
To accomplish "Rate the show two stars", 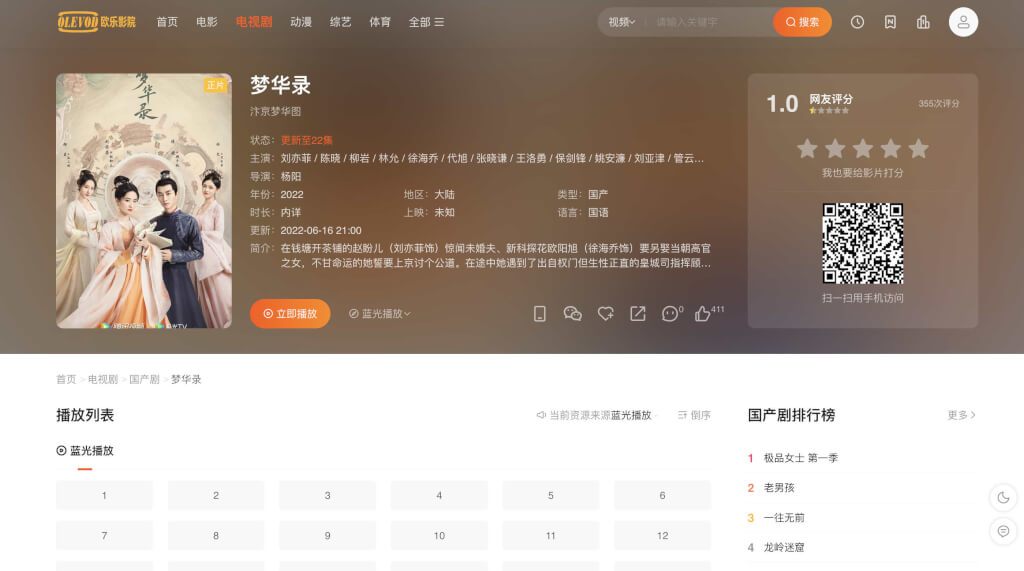I will click(x=835, y=149).
